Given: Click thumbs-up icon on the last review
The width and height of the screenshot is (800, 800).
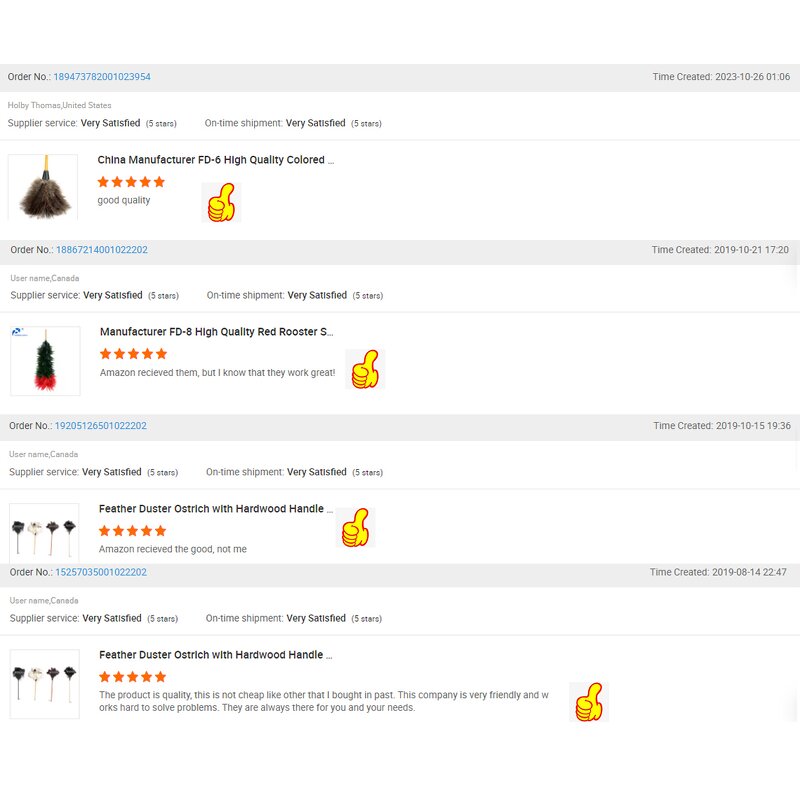Looking at the screenshot, I should pyautogui.click(x=589, y=701).
